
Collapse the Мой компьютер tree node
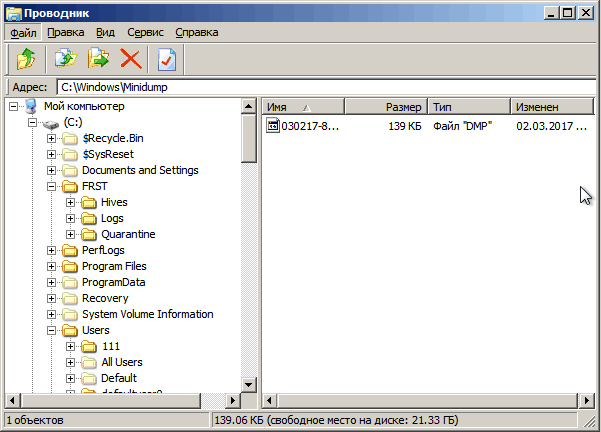[13, 106]
